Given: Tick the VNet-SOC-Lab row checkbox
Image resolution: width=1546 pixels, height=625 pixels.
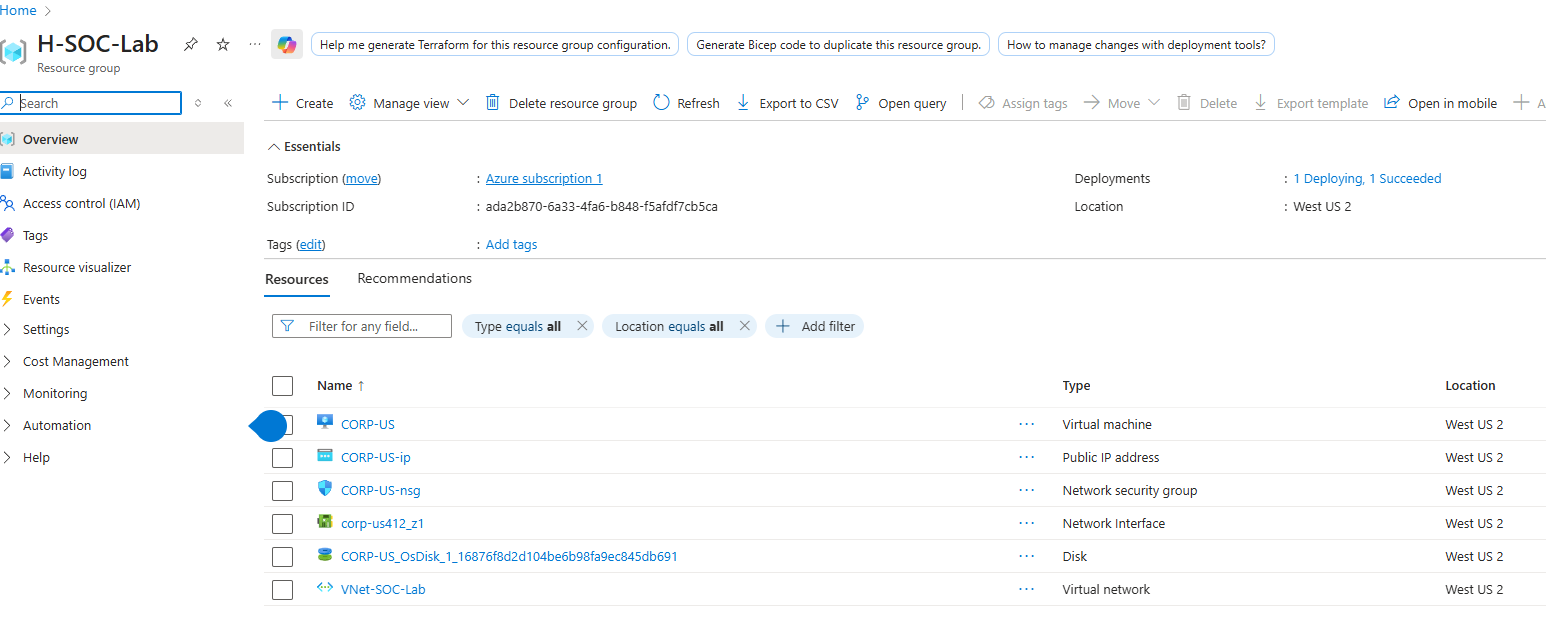Looking at the screenshot, I should [283, 589].
